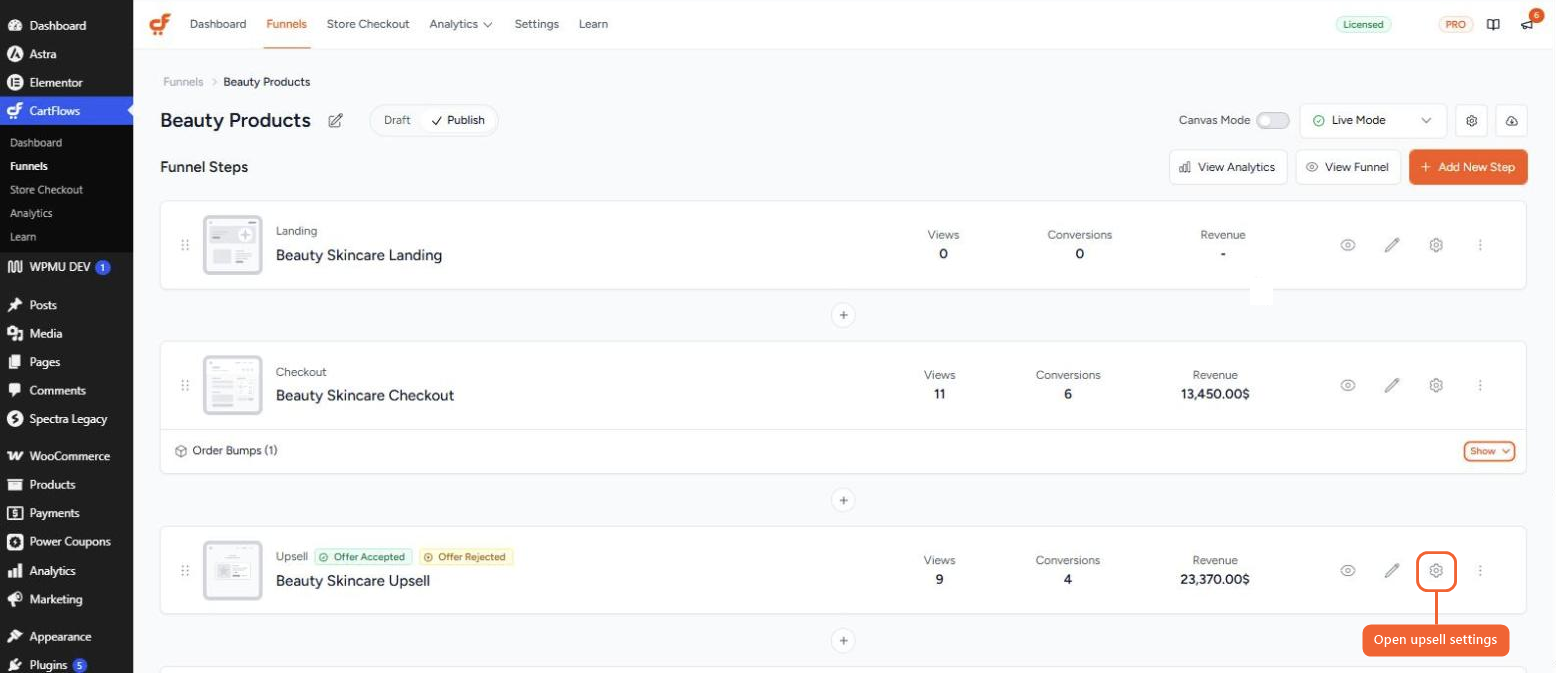This screenshot has width=1556, height=673.
Task: Click the Licensed status badge
Action: click(1363, 25)
